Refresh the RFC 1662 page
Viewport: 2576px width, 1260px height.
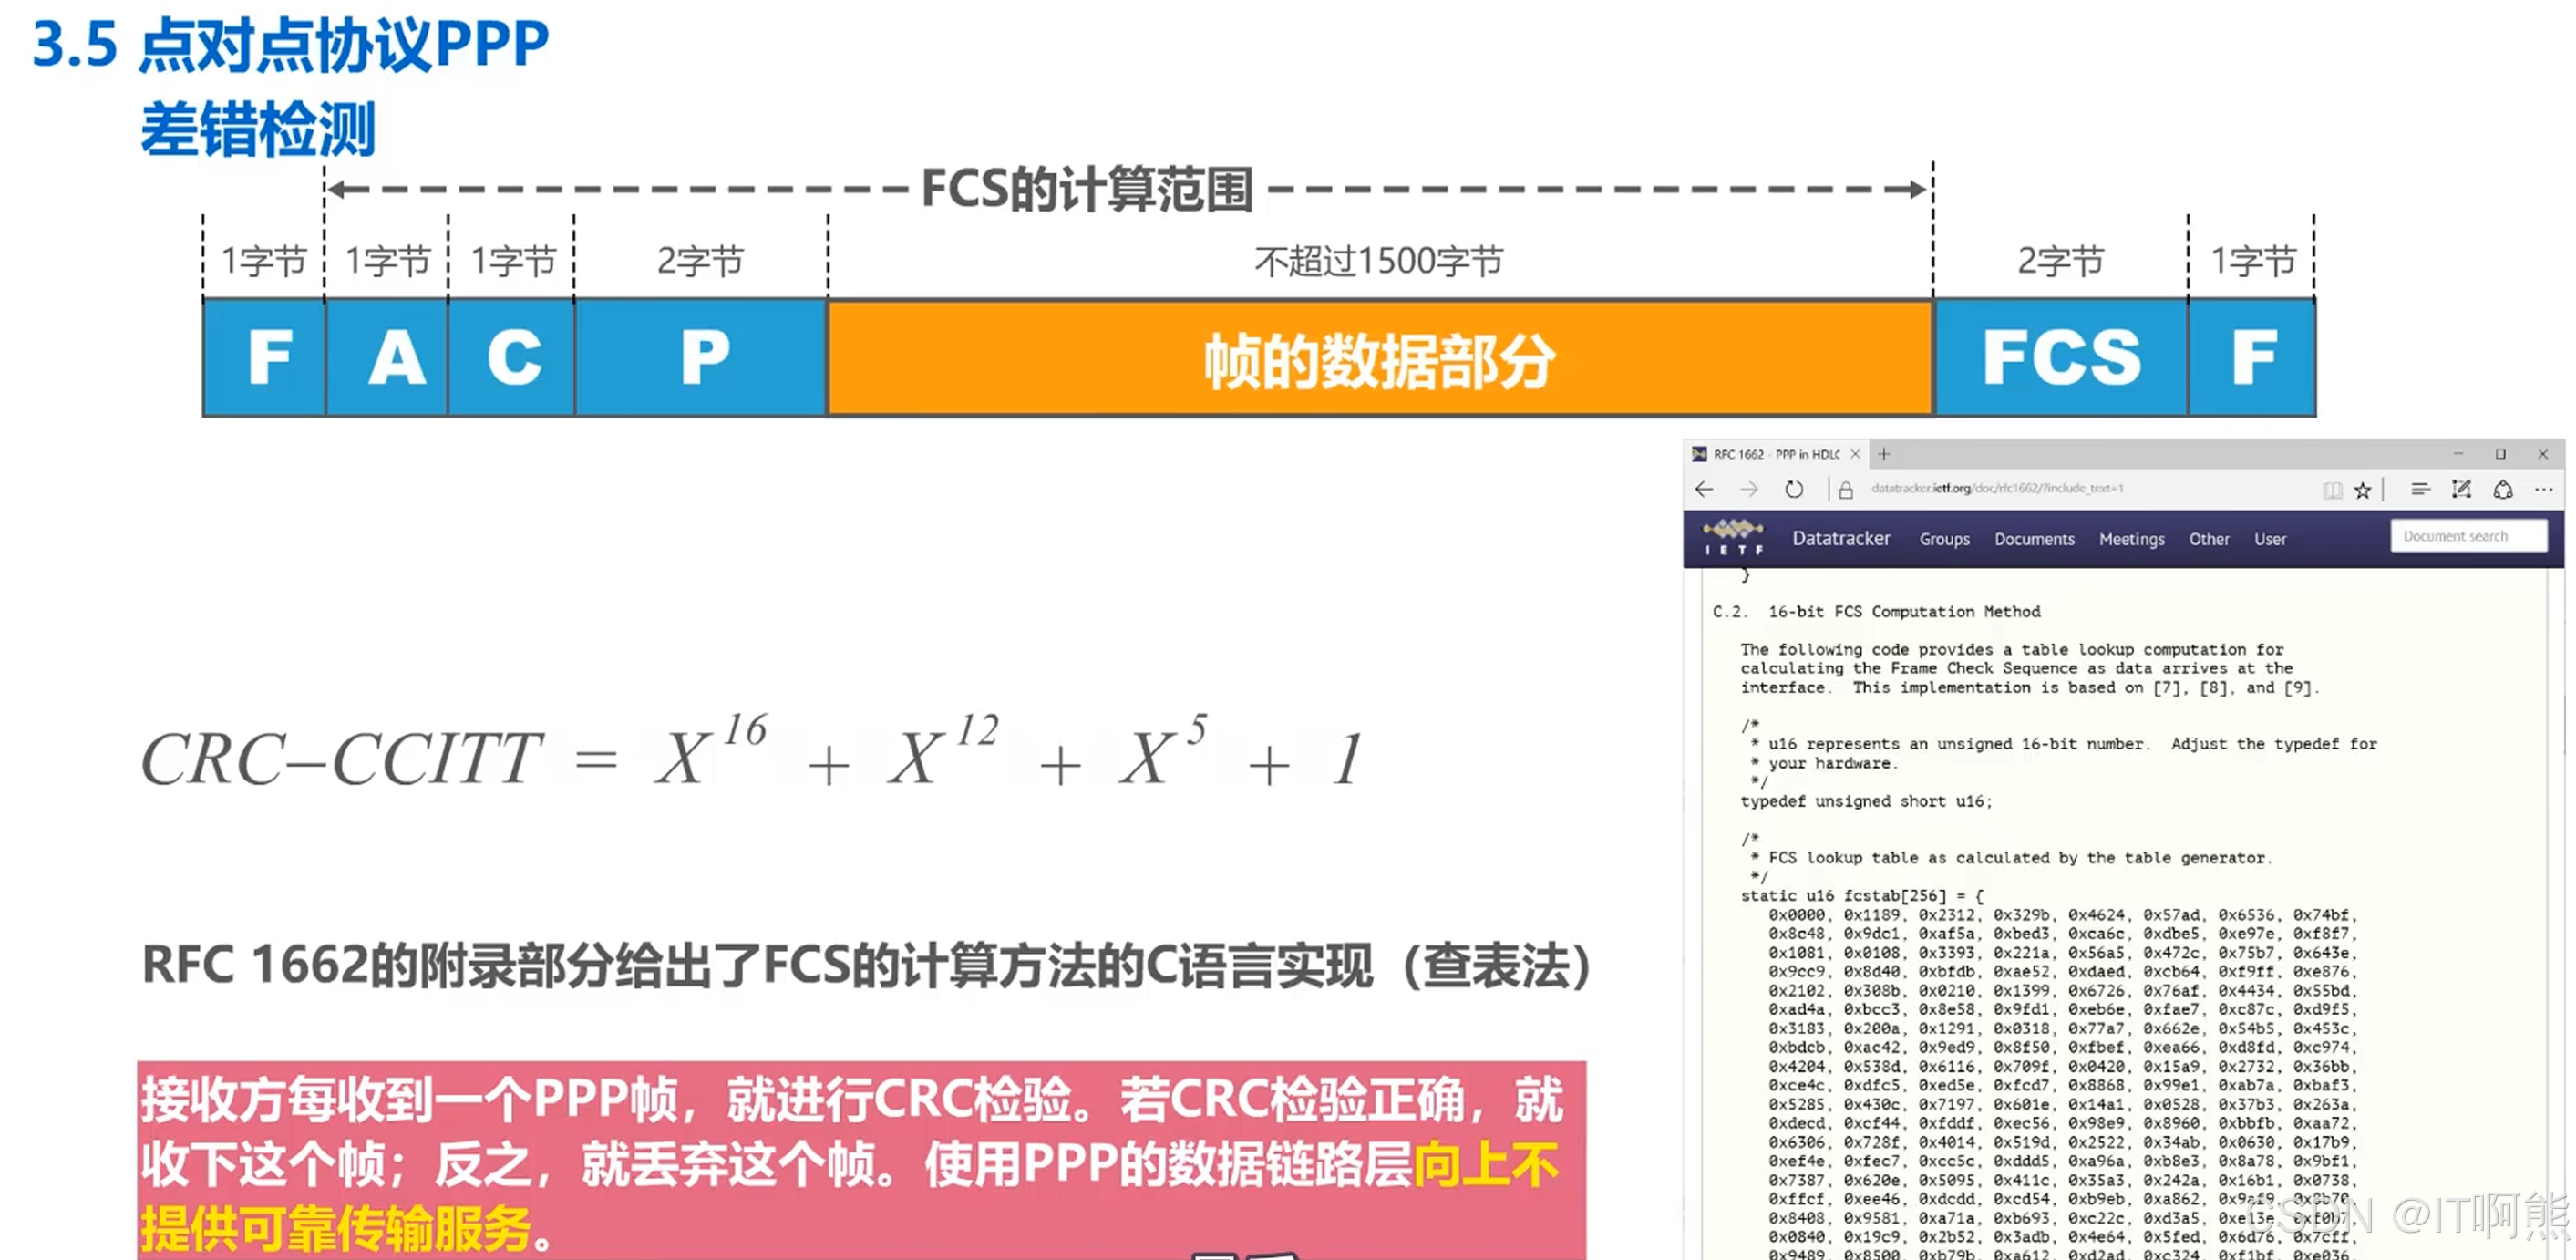pos(1795,489)
